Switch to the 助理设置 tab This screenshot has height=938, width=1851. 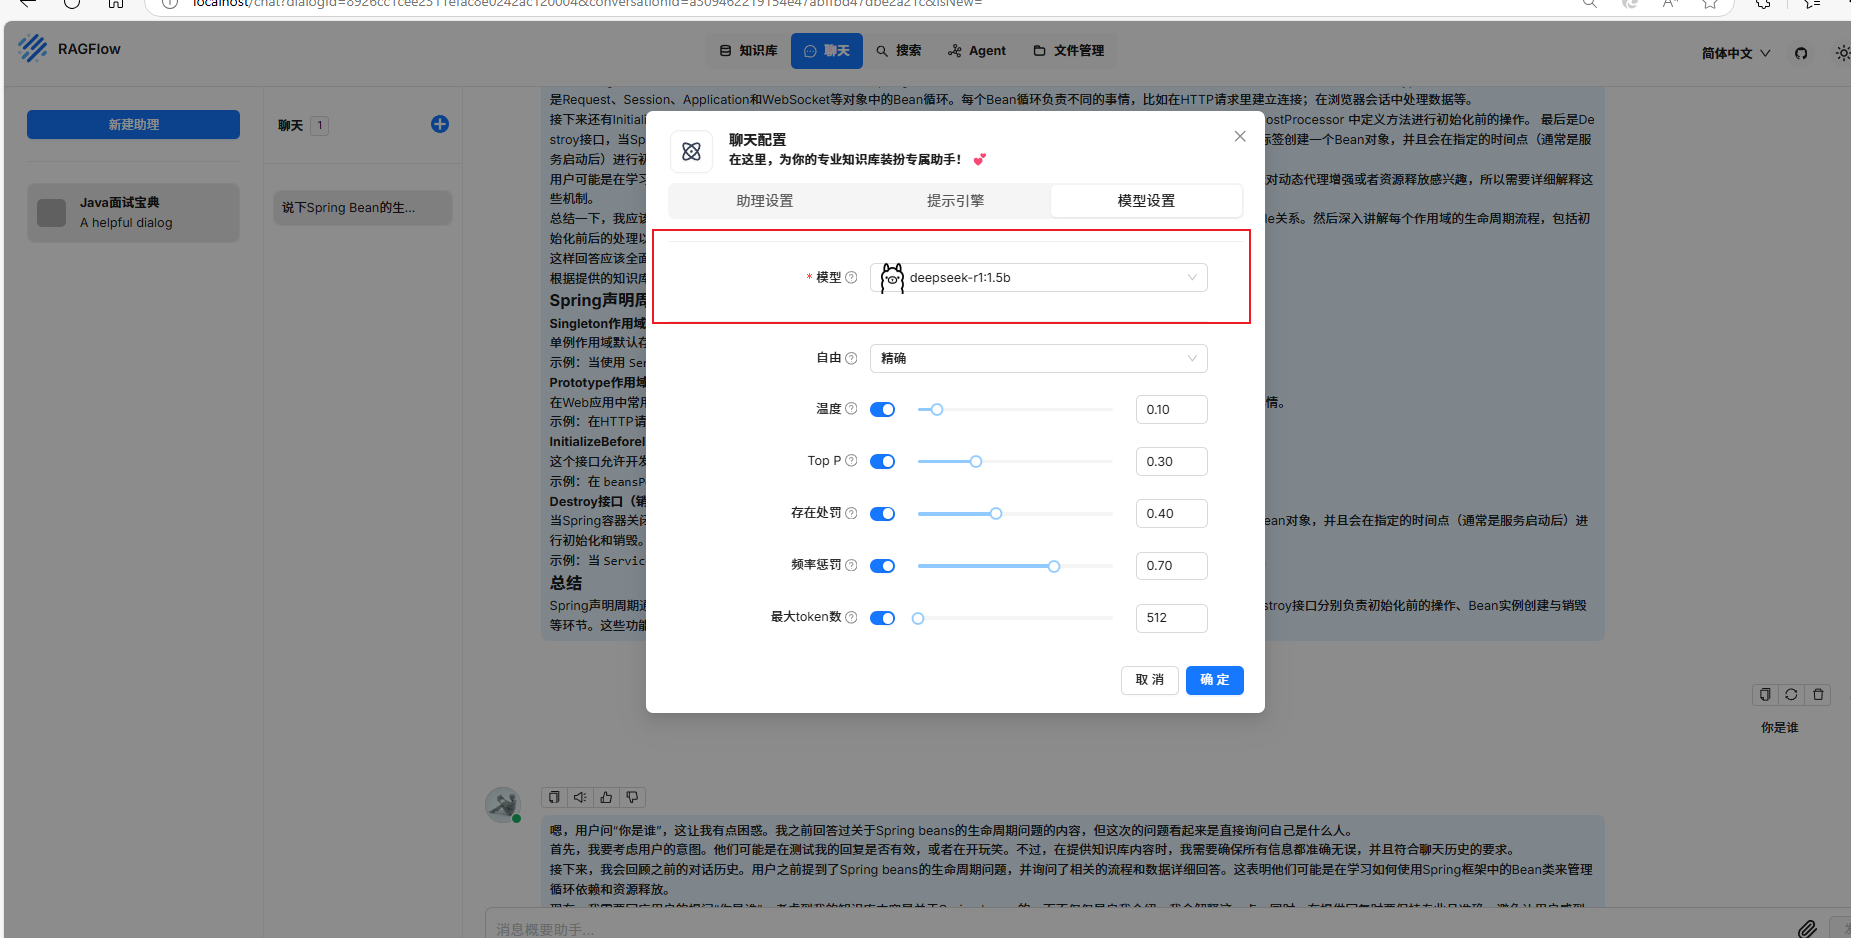click(x=764, y=201)
